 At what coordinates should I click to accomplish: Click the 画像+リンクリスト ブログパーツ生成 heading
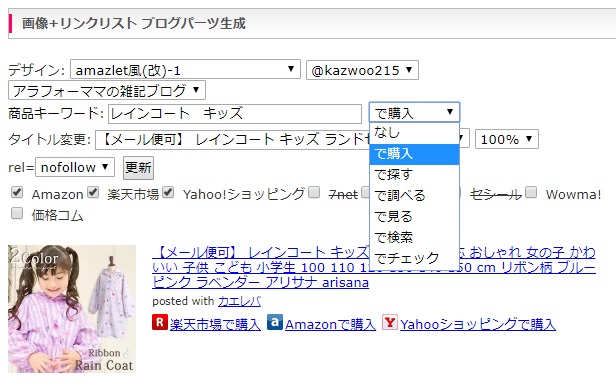pos(134,24)
